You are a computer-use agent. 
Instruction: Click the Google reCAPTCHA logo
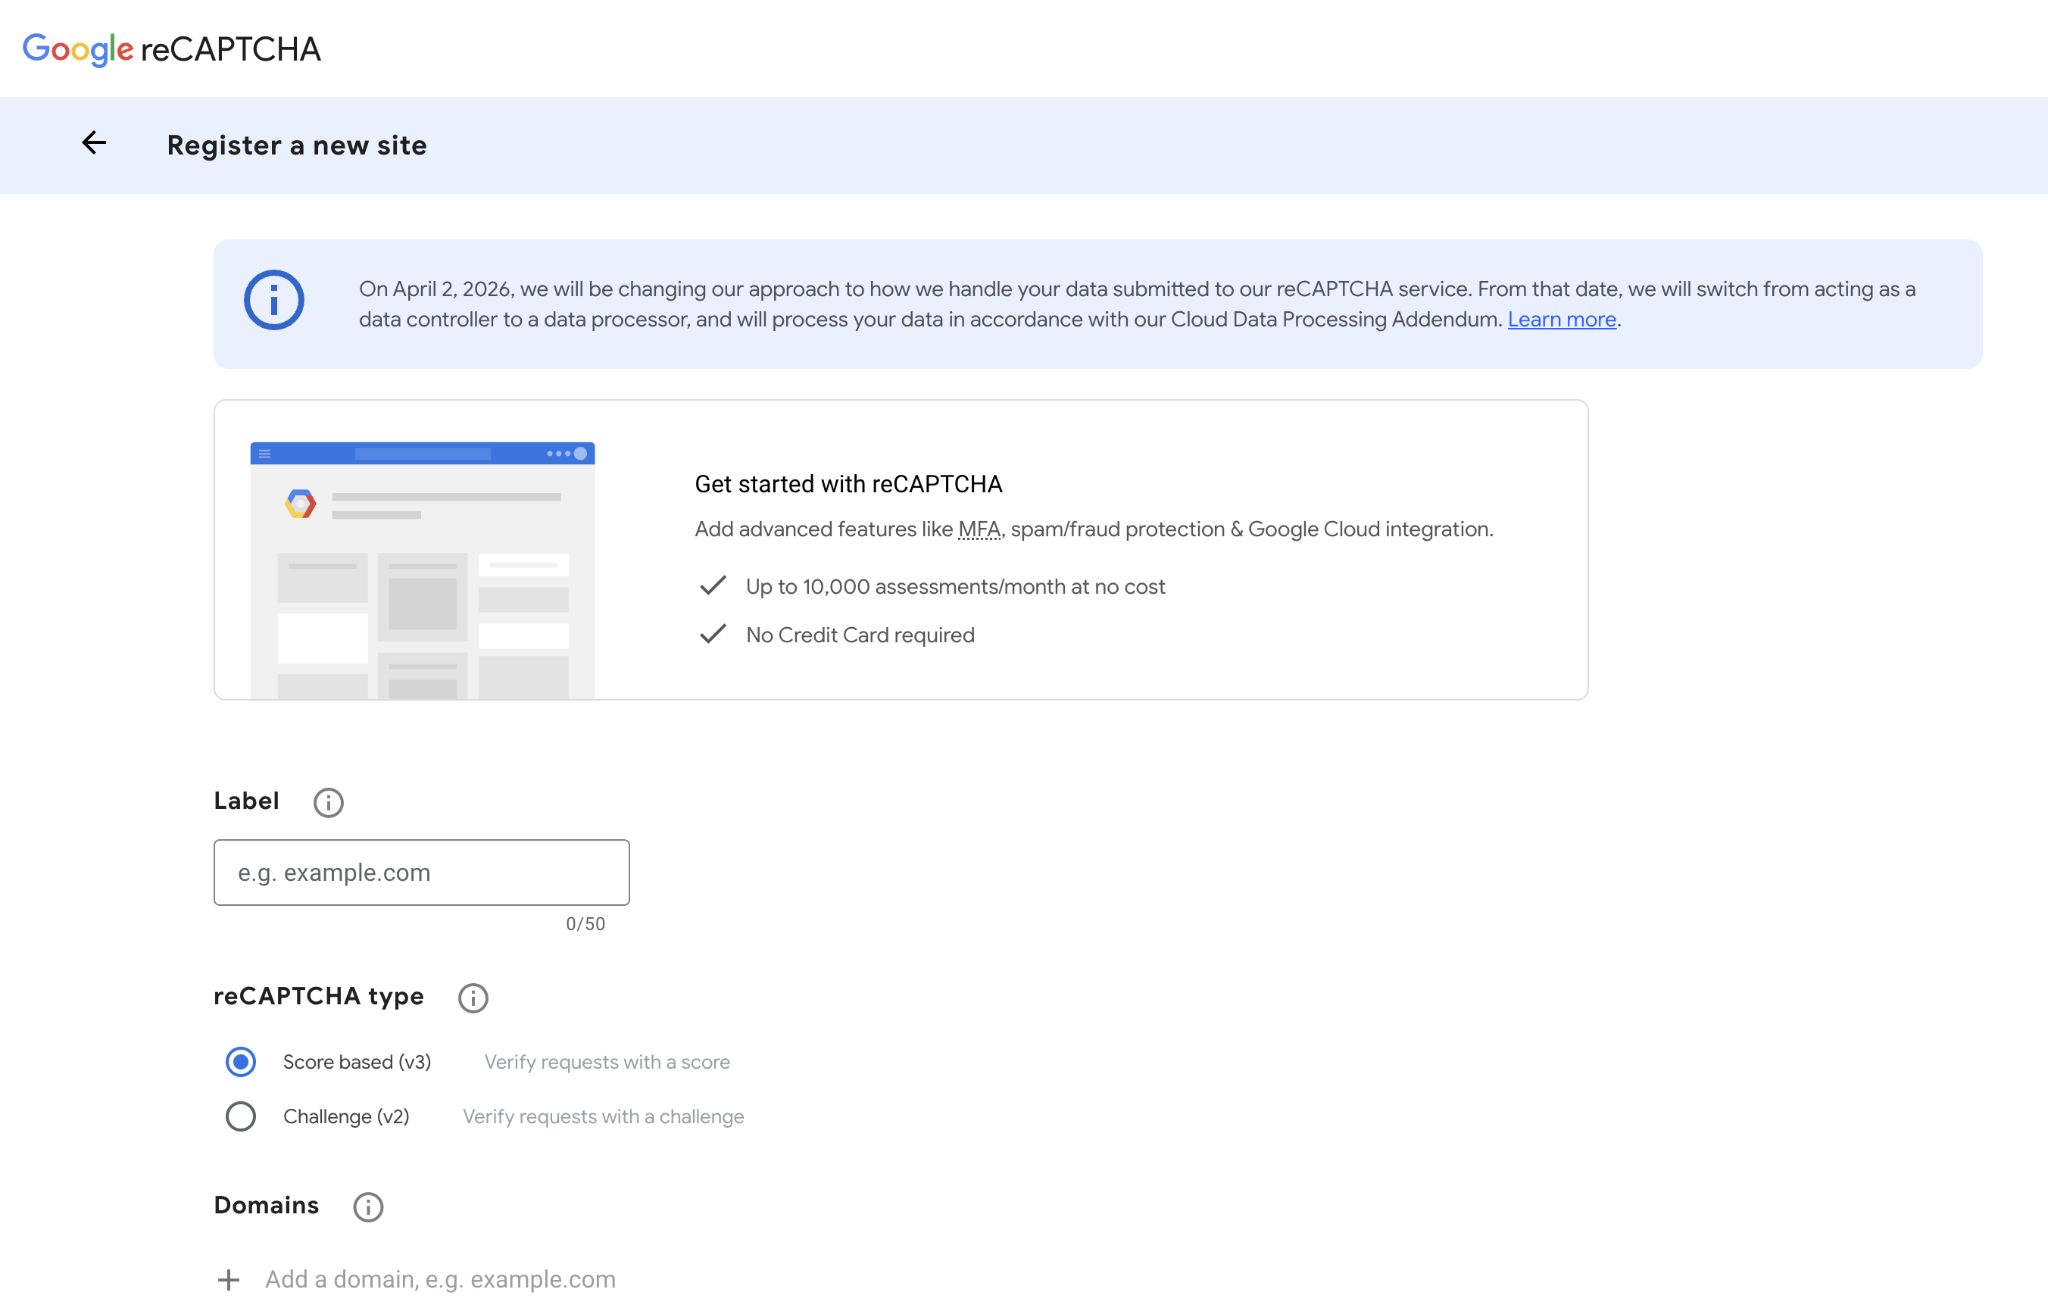(171, 49)
